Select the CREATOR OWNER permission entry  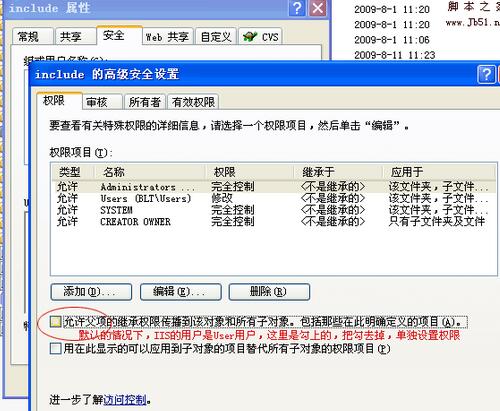[x=273, y=221]
